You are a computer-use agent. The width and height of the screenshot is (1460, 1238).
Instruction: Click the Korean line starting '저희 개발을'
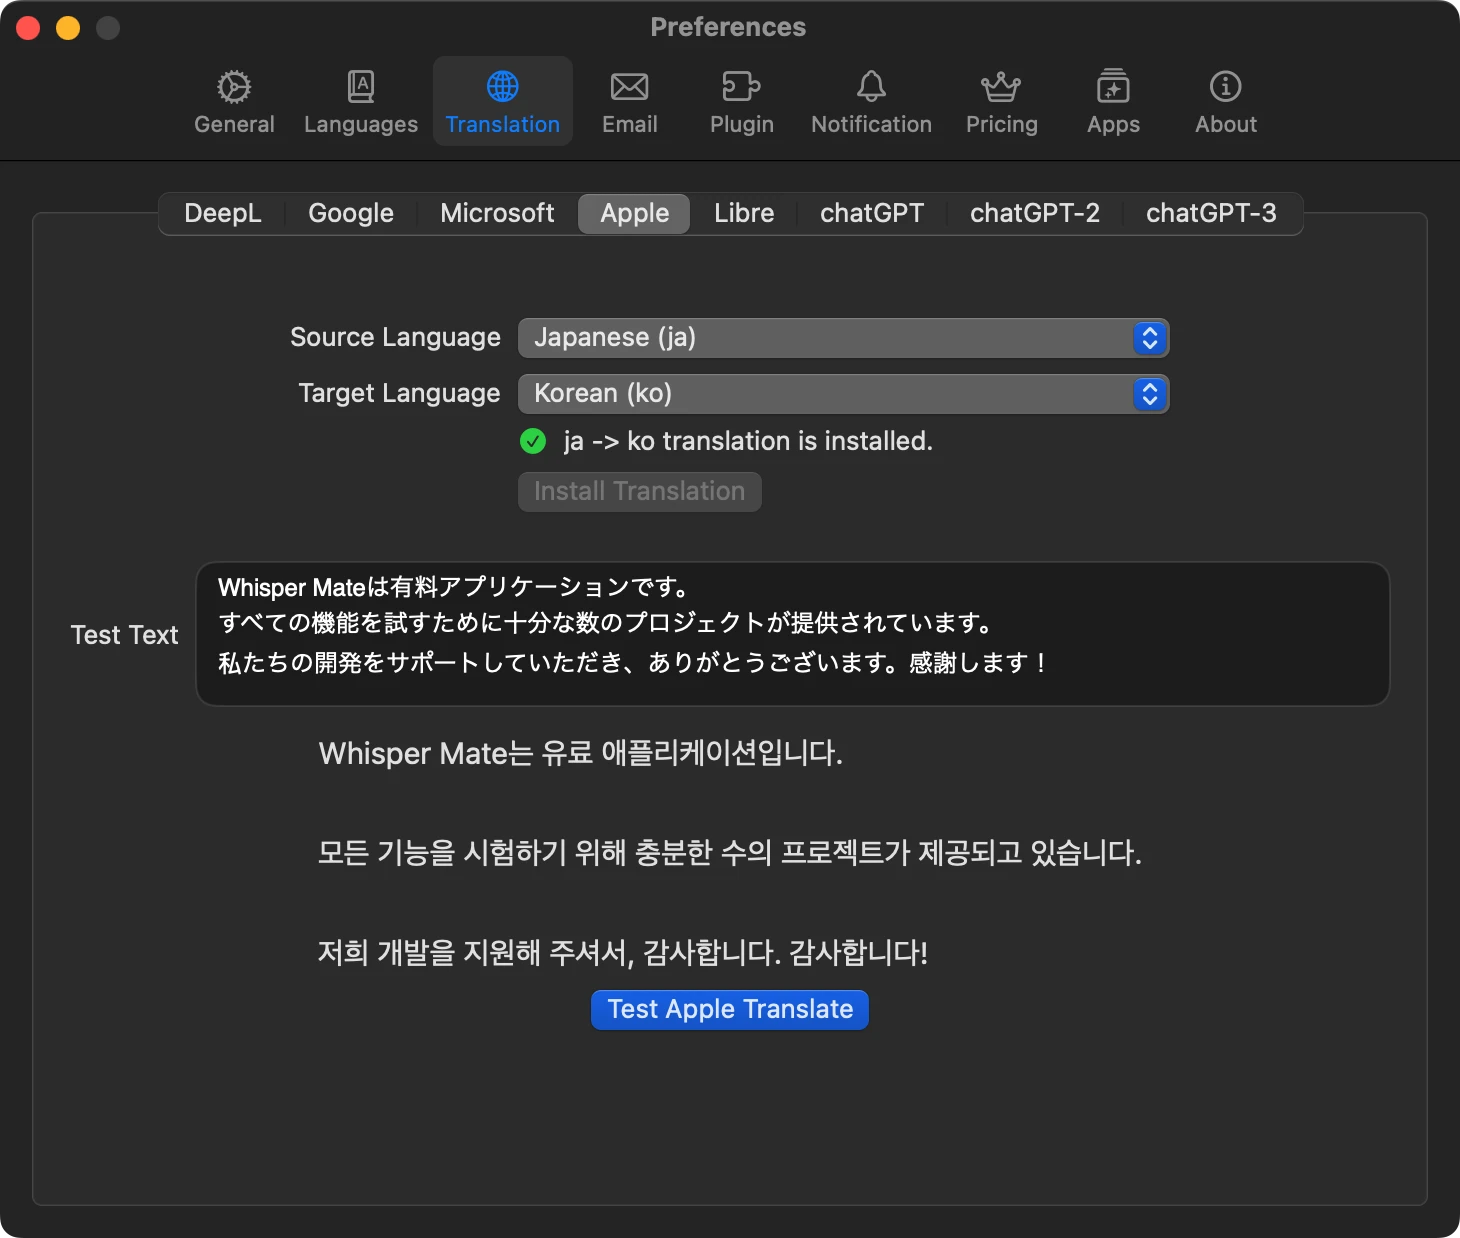[x=623, y=952]
